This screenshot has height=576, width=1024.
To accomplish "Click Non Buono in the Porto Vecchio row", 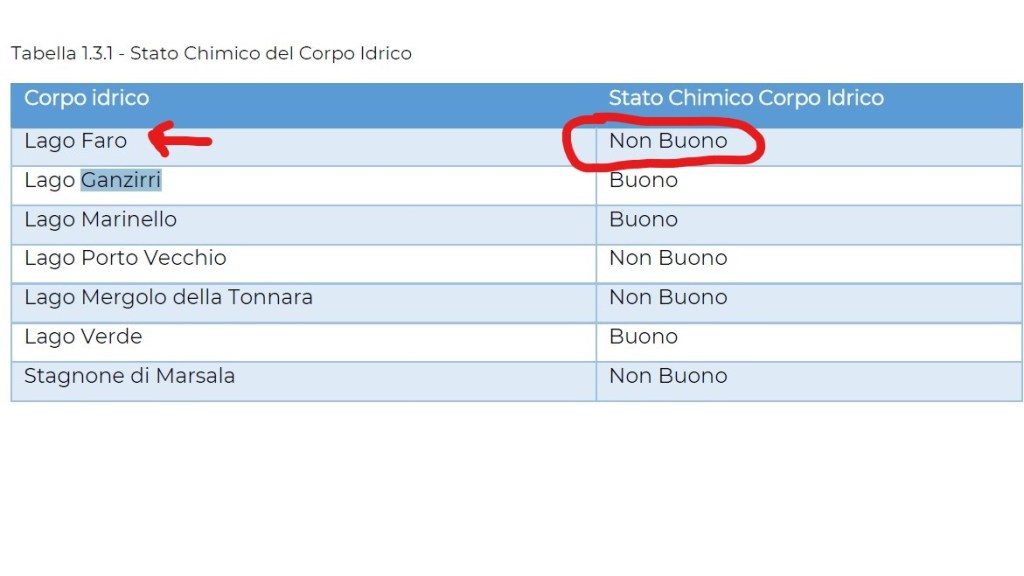I will [x=667, y=258].
